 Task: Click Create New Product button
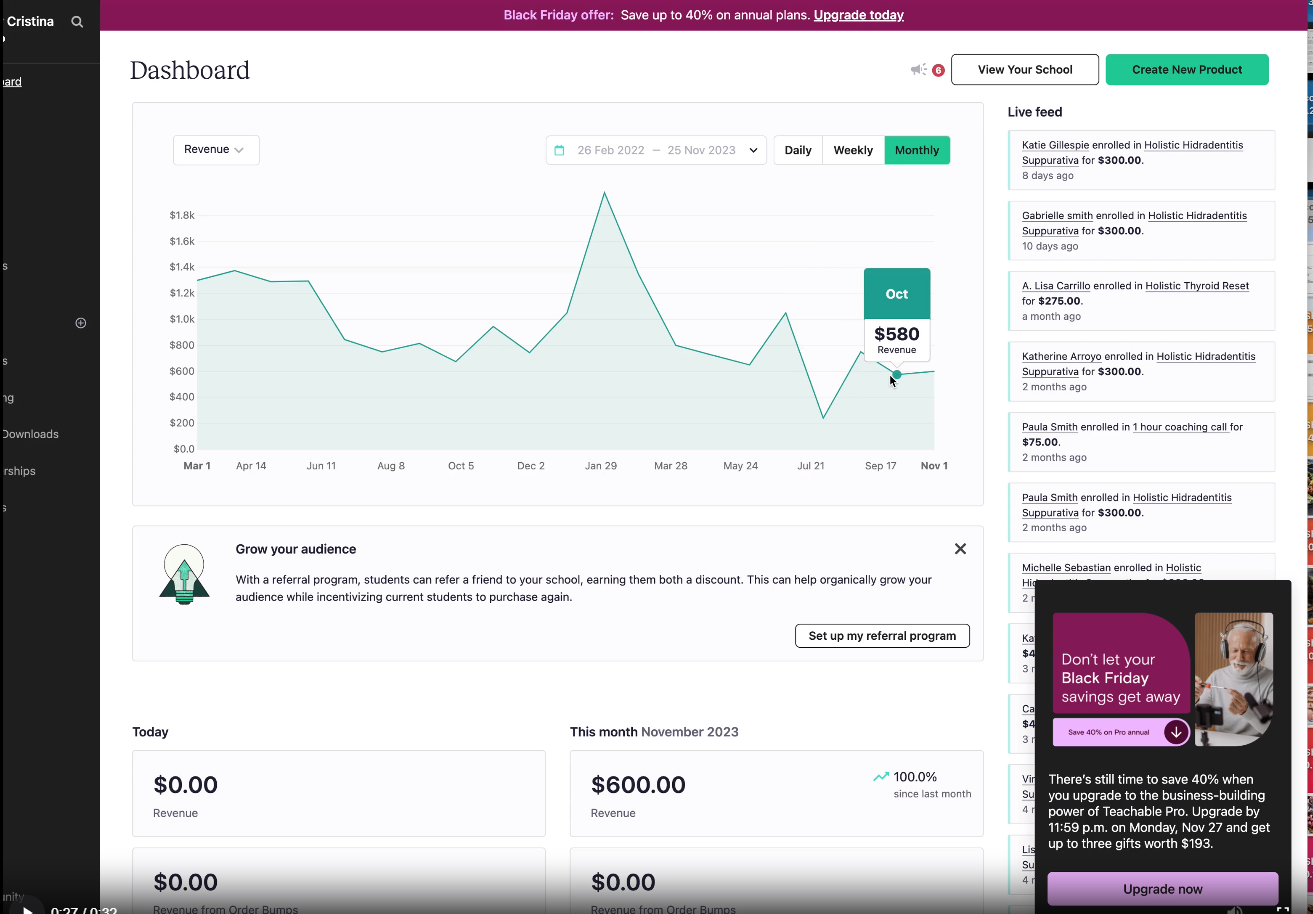point(1187,70)
